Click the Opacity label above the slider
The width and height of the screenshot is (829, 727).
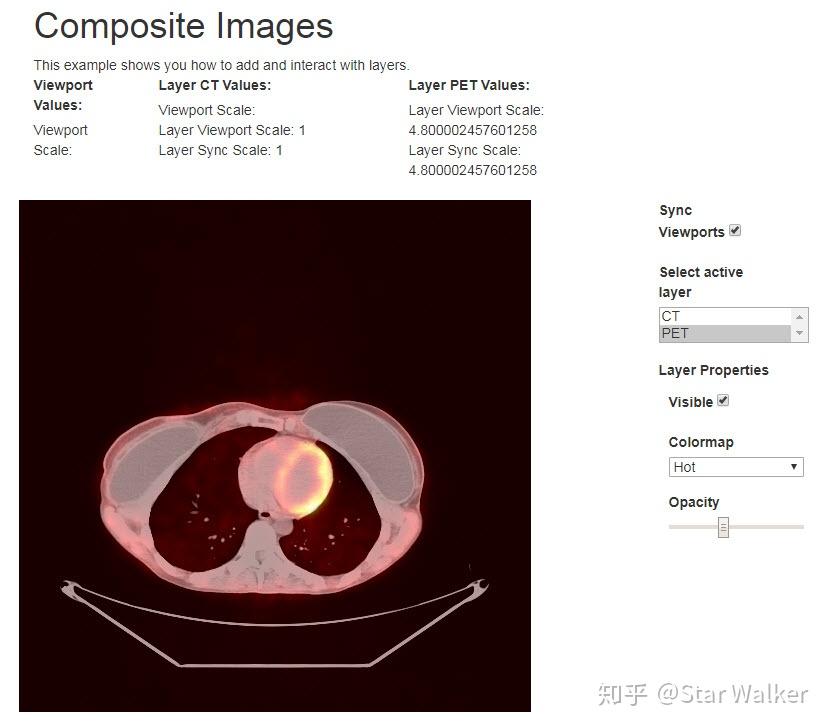[x=693, y=502]
